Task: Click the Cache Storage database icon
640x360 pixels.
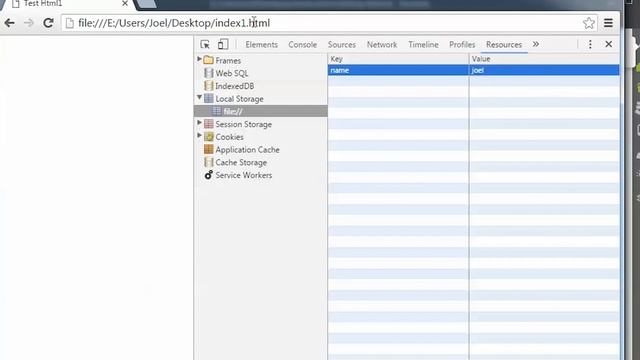Action: [x=209, y=162]
